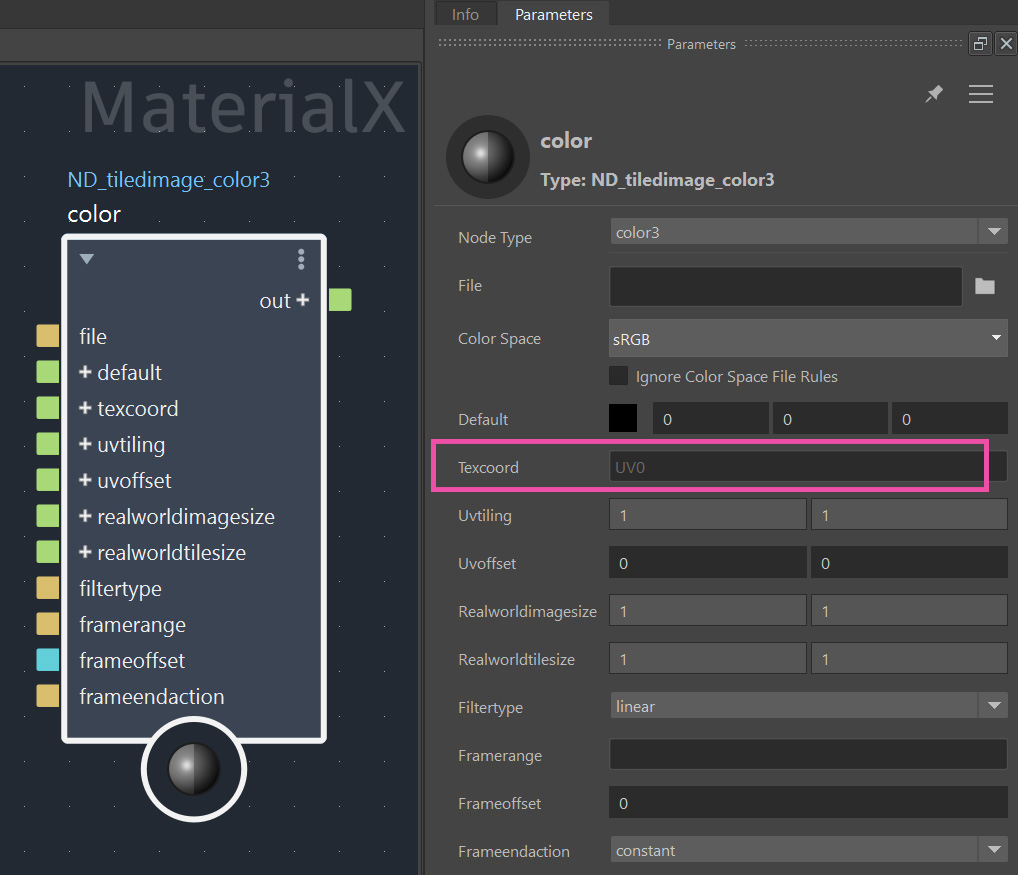Click the second Uvoffset value field

tap(909, 563)
